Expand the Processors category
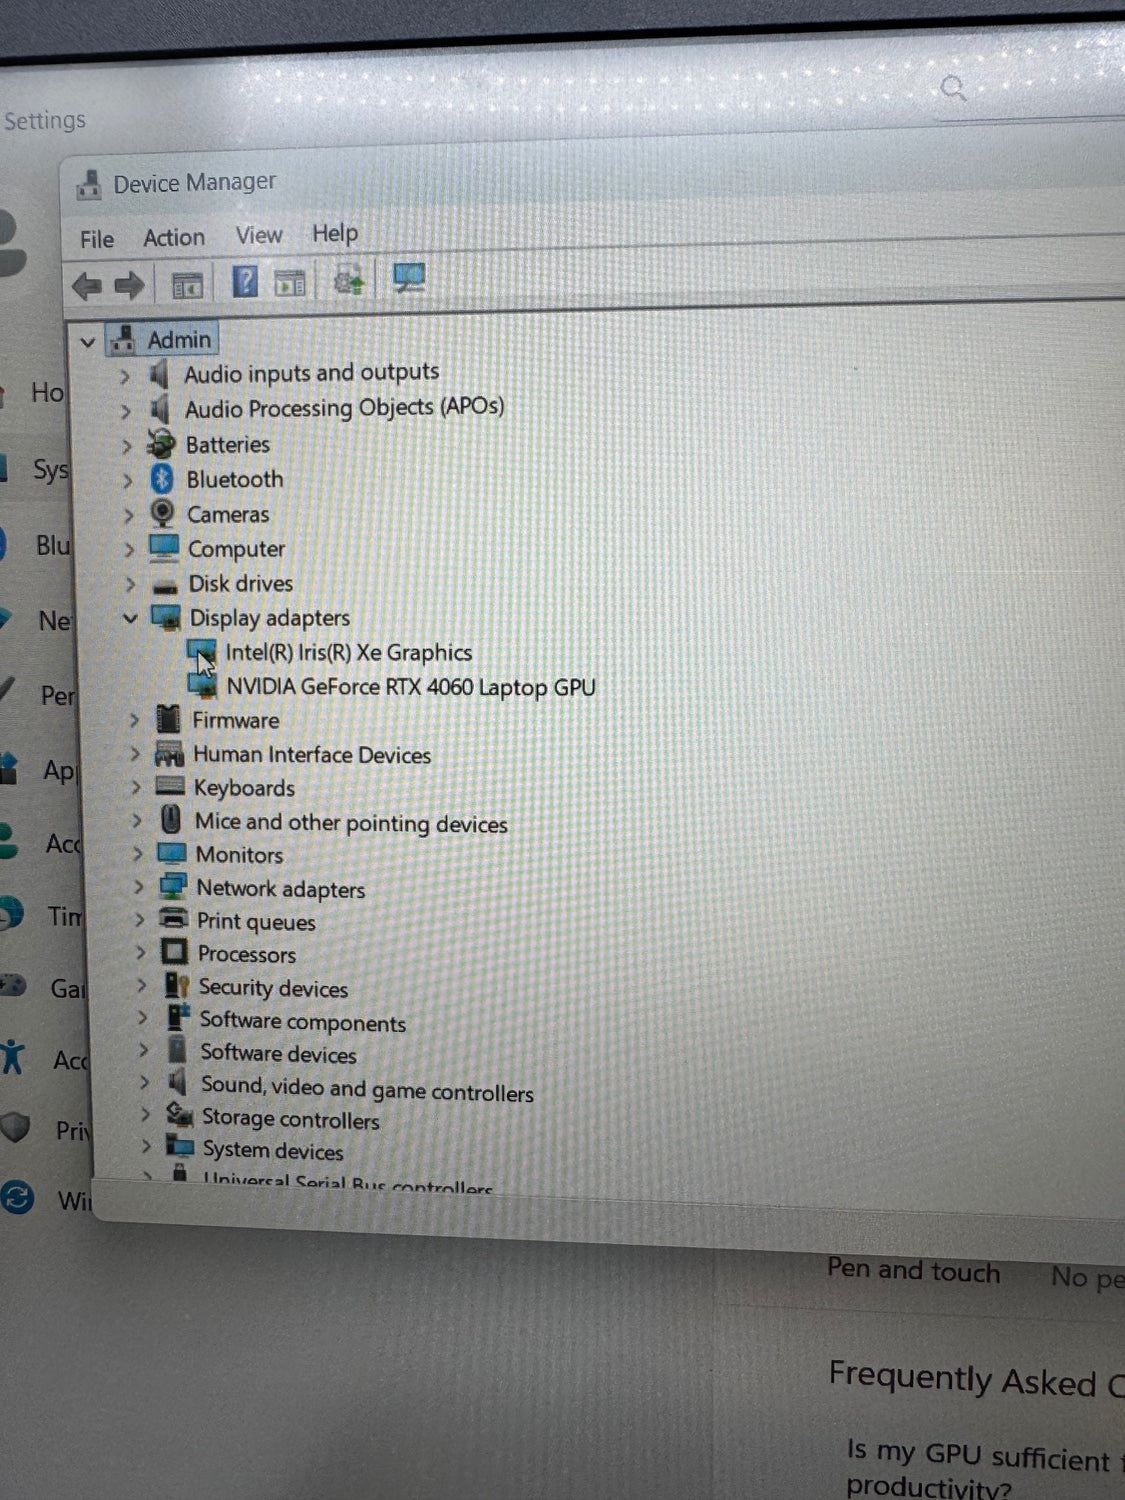This screenshot has width=1125, height=1500. coord(140,953)
